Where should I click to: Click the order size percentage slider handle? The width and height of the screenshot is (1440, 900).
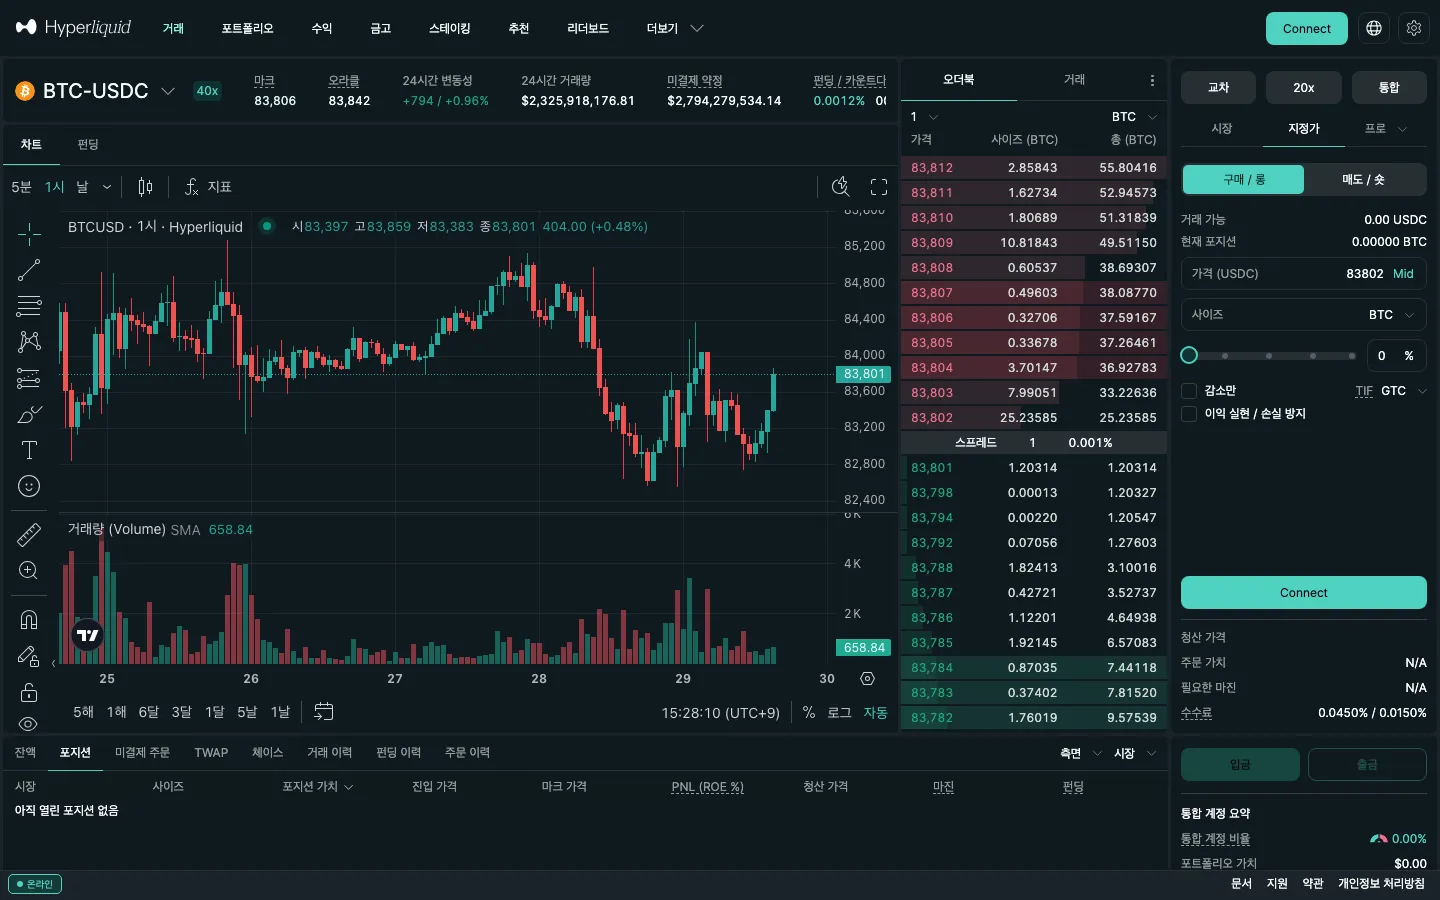click(x=1189, y=355)
